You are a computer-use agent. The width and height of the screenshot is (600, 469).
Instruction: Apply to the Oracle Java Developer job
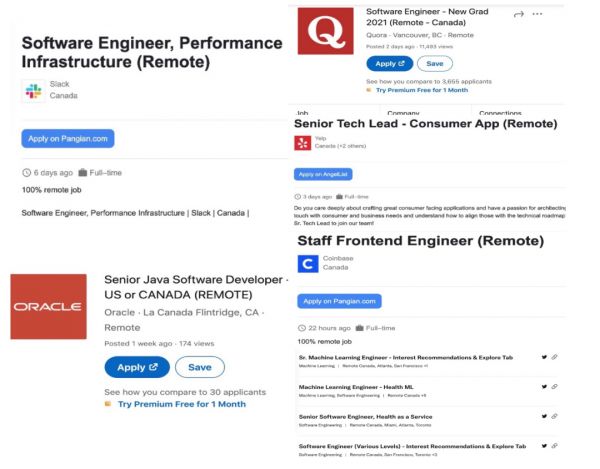[137, 367]
